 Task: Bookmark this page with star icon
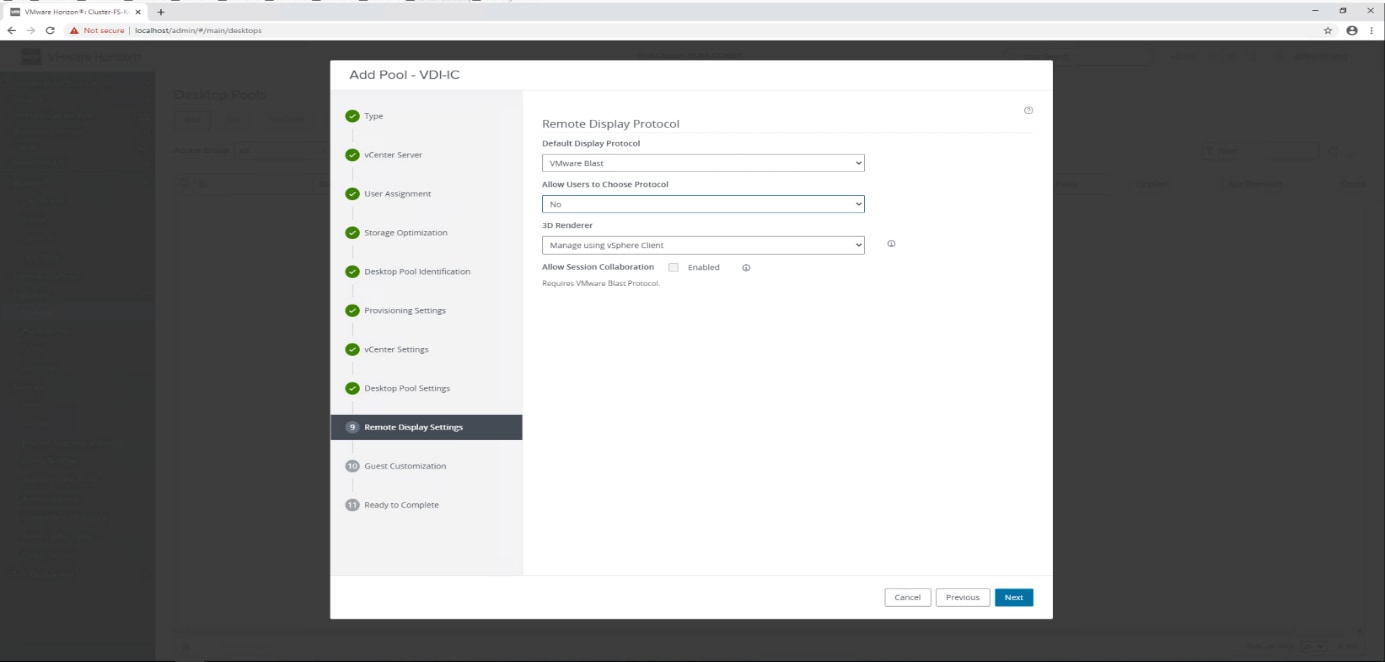pyautogui.click(x=1328, y=30)
